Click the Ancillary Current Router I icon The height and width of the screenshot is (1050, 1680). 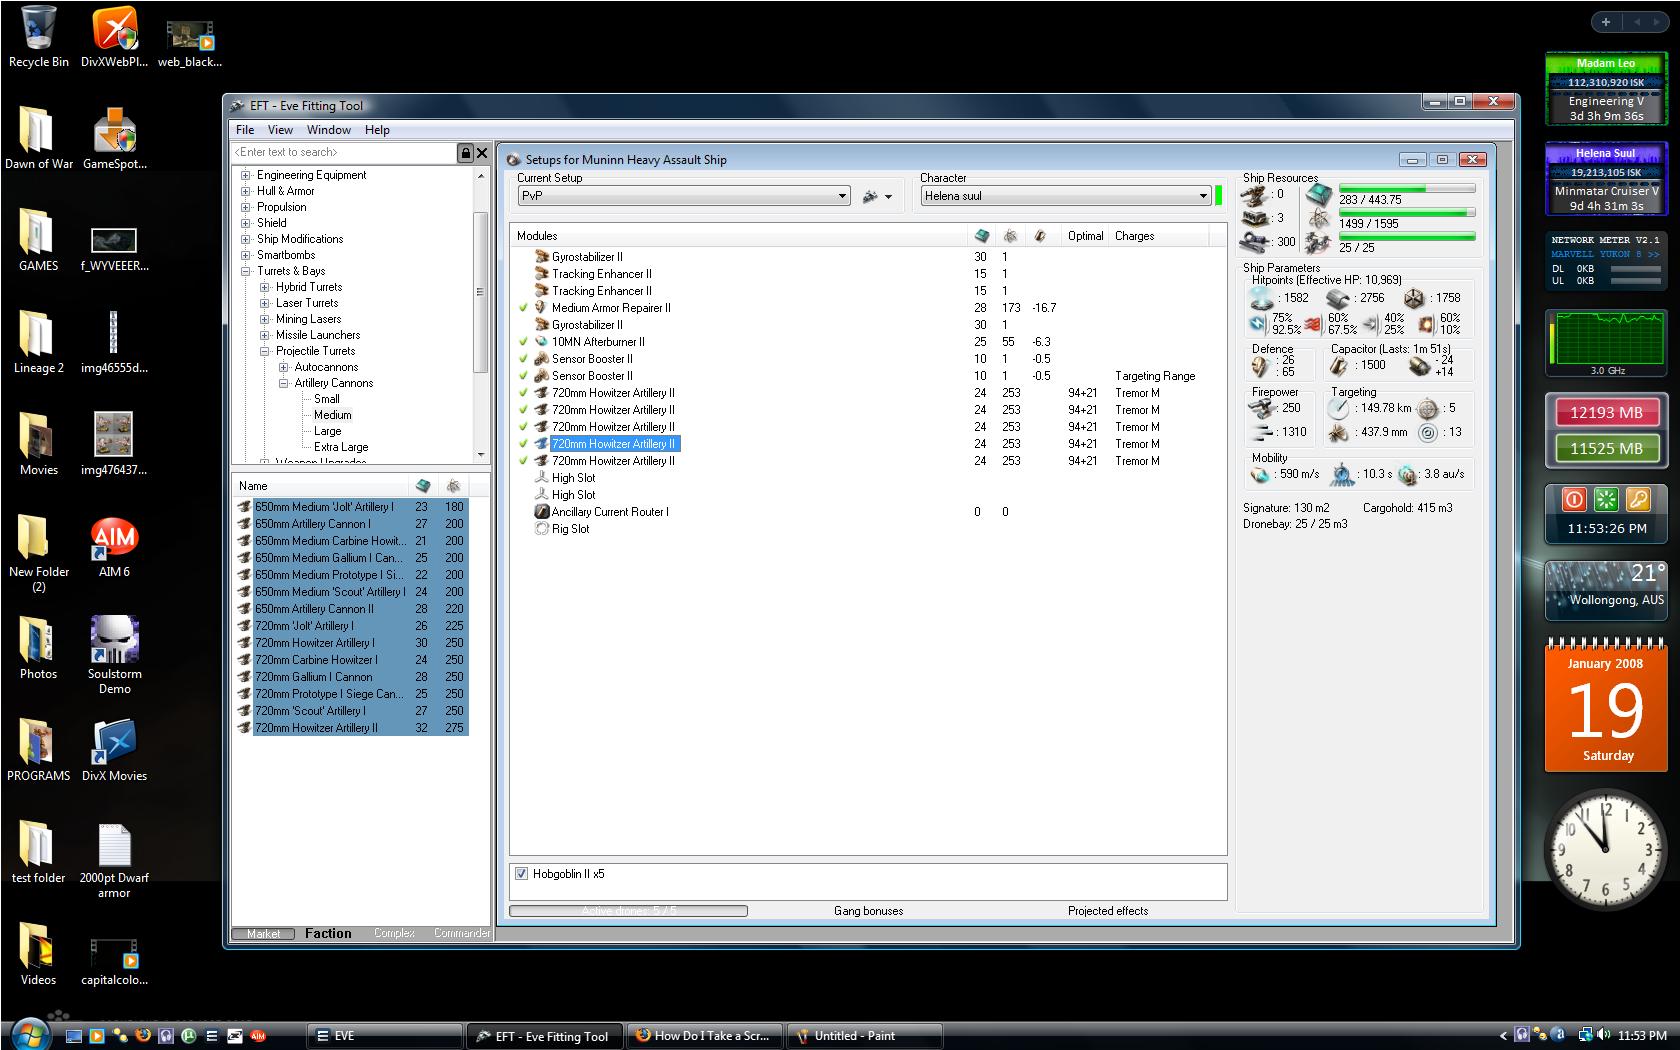(x=541, y=512)
